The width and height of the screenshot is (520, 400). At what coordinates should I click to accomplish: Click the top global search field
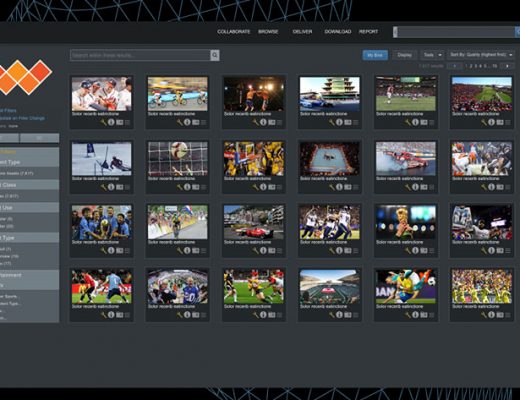coord(456,32)
